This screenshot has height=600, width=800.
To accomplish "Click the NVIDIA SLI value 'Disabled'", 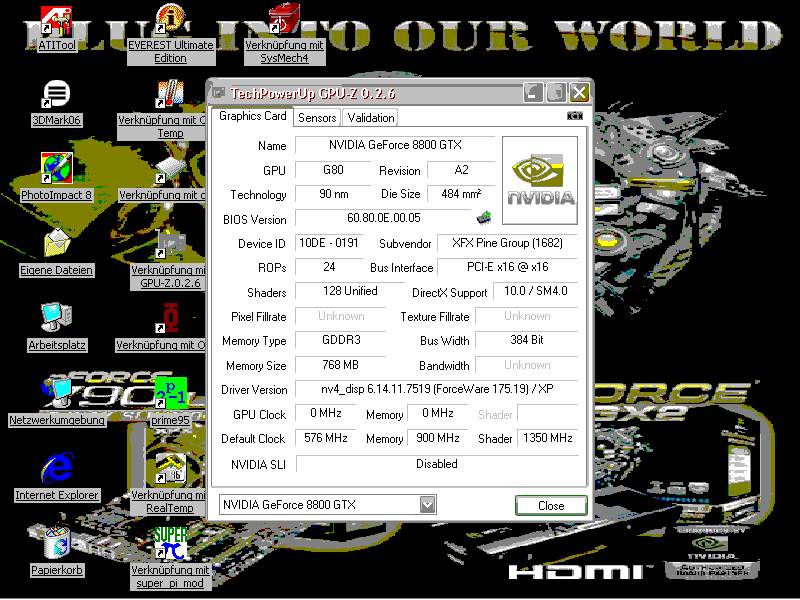I will tap(437, 464).
